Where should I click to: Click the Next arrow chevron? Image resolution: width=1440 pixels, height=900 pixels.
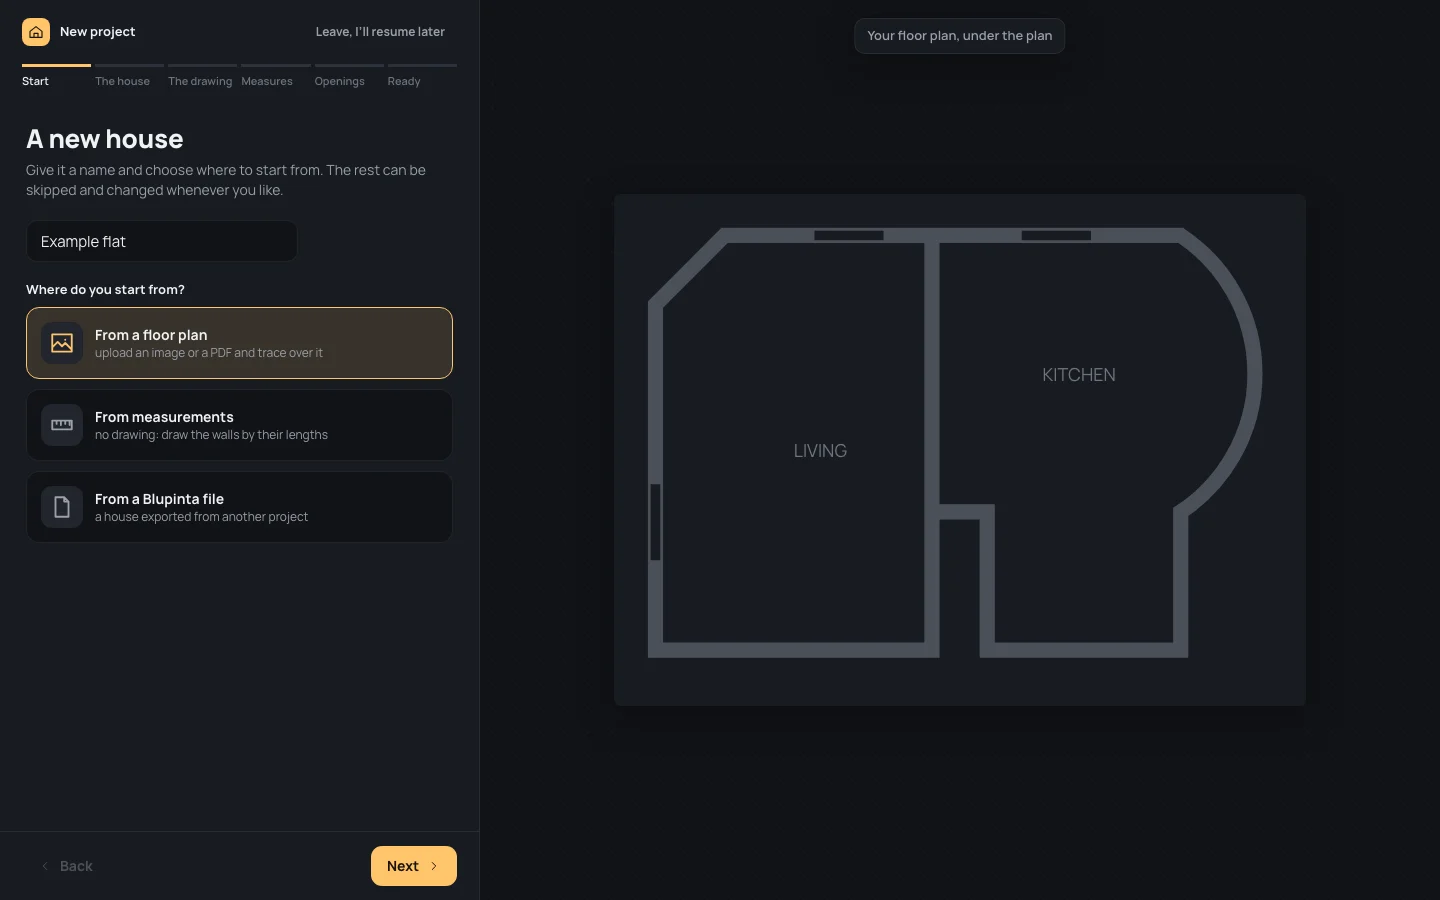click(434, 866)
